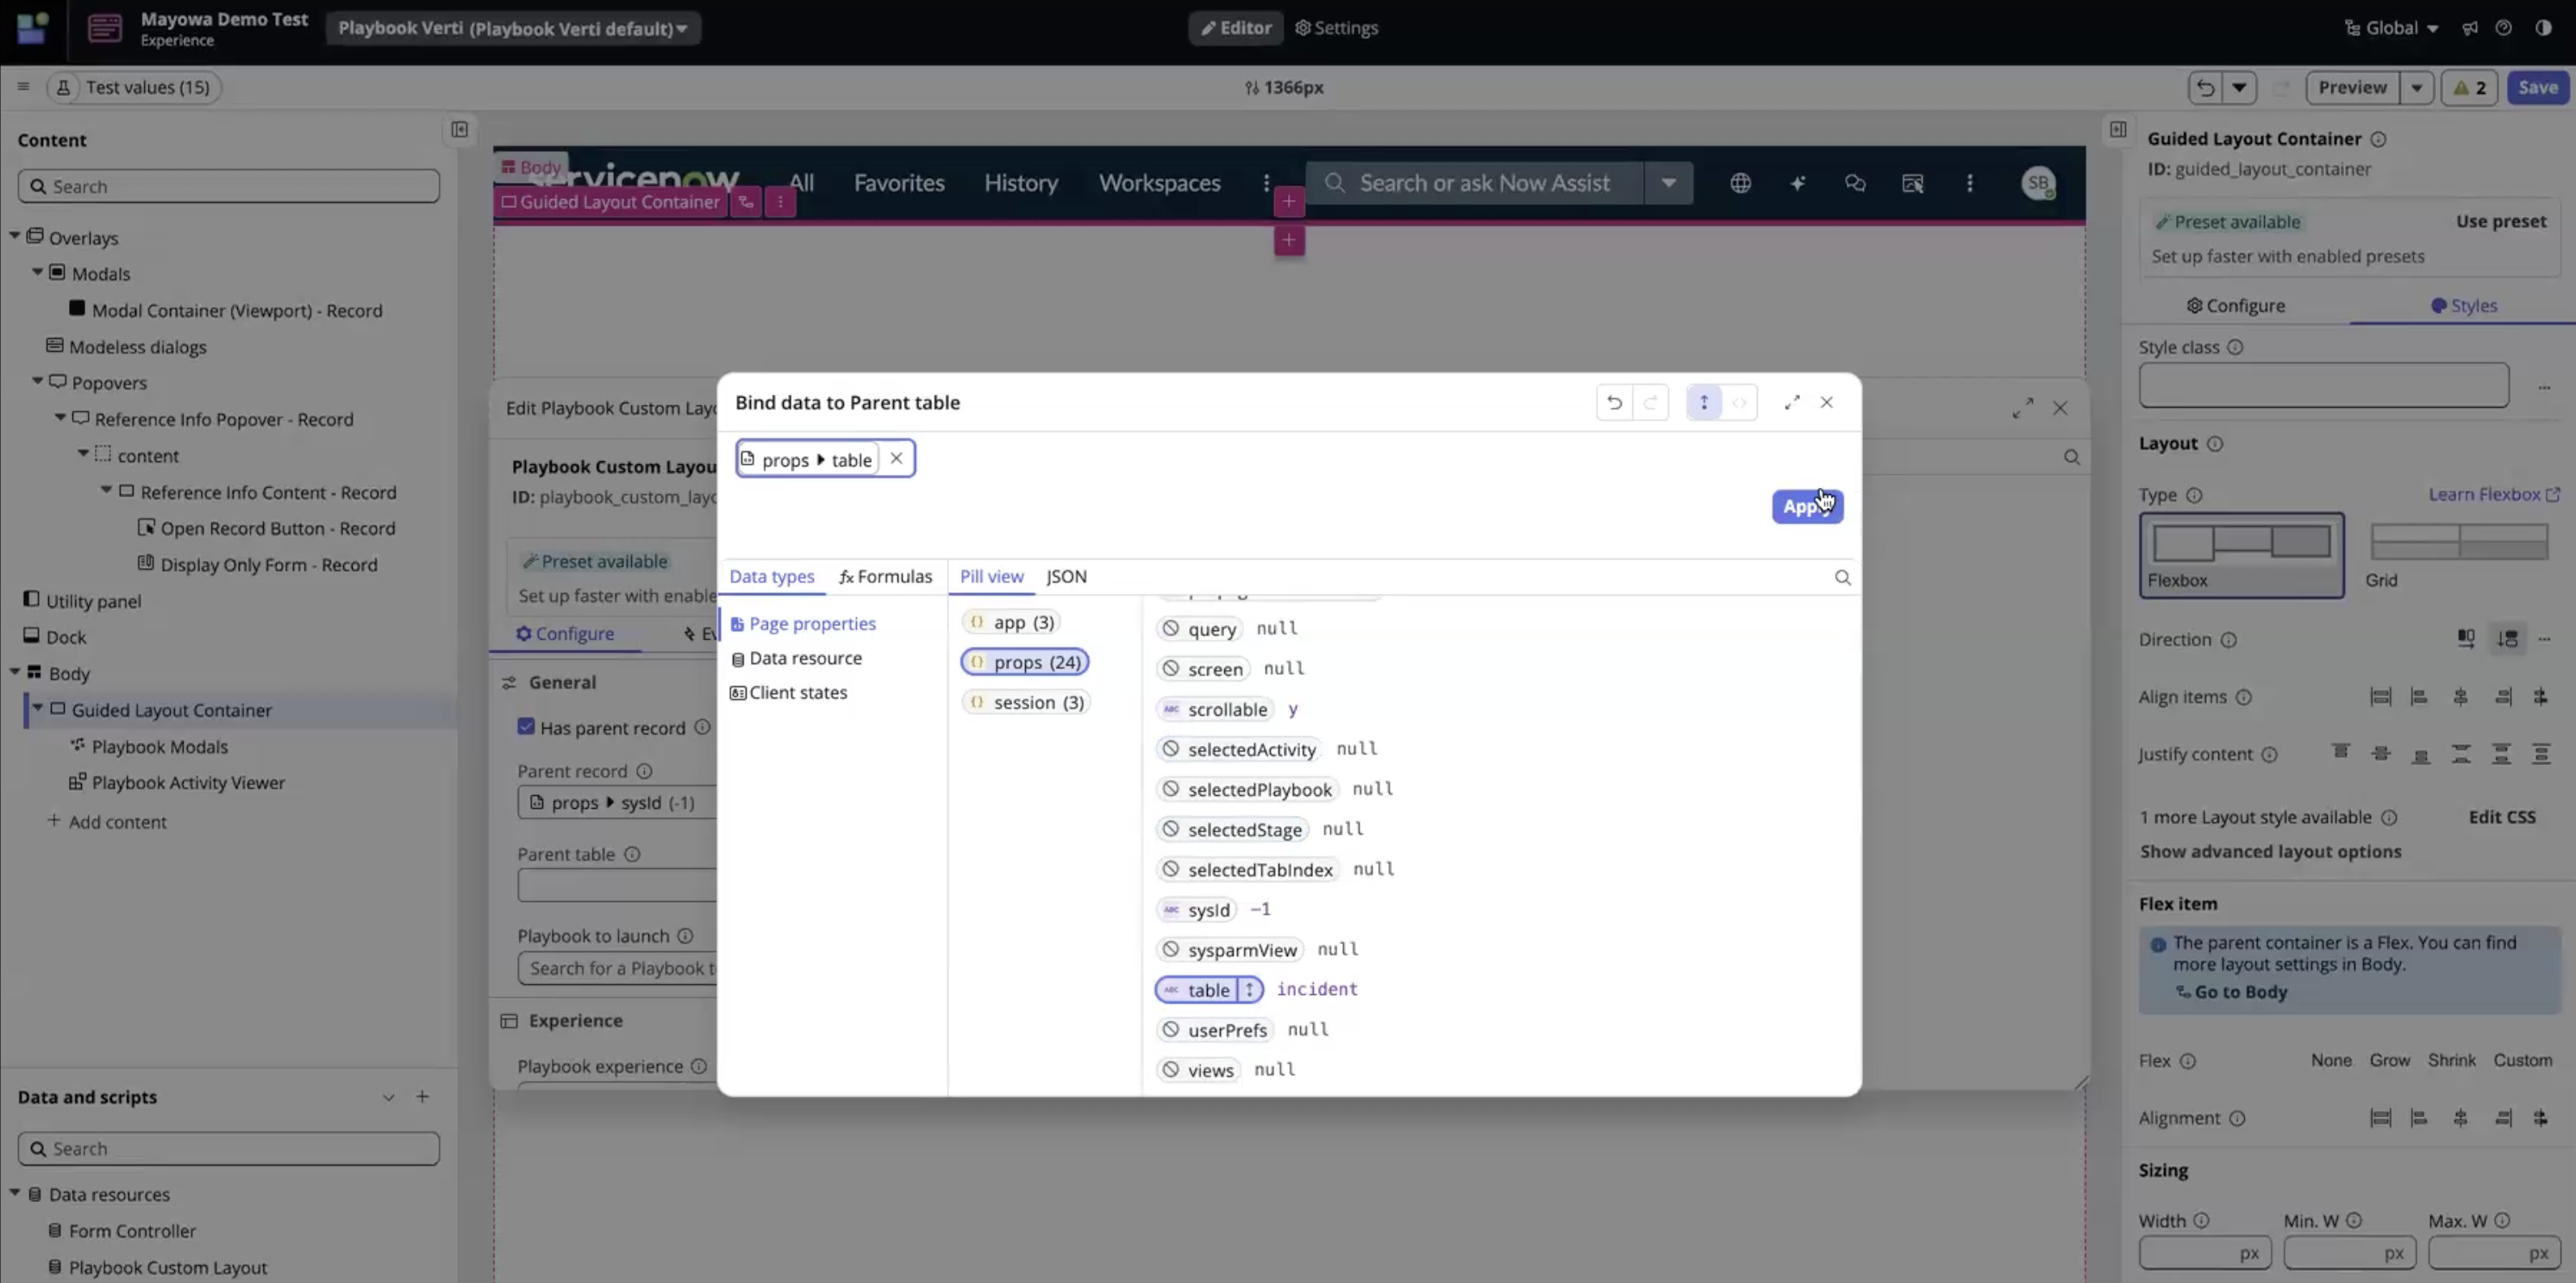Open Playbook Verti variant dropdown

(512, 28)
